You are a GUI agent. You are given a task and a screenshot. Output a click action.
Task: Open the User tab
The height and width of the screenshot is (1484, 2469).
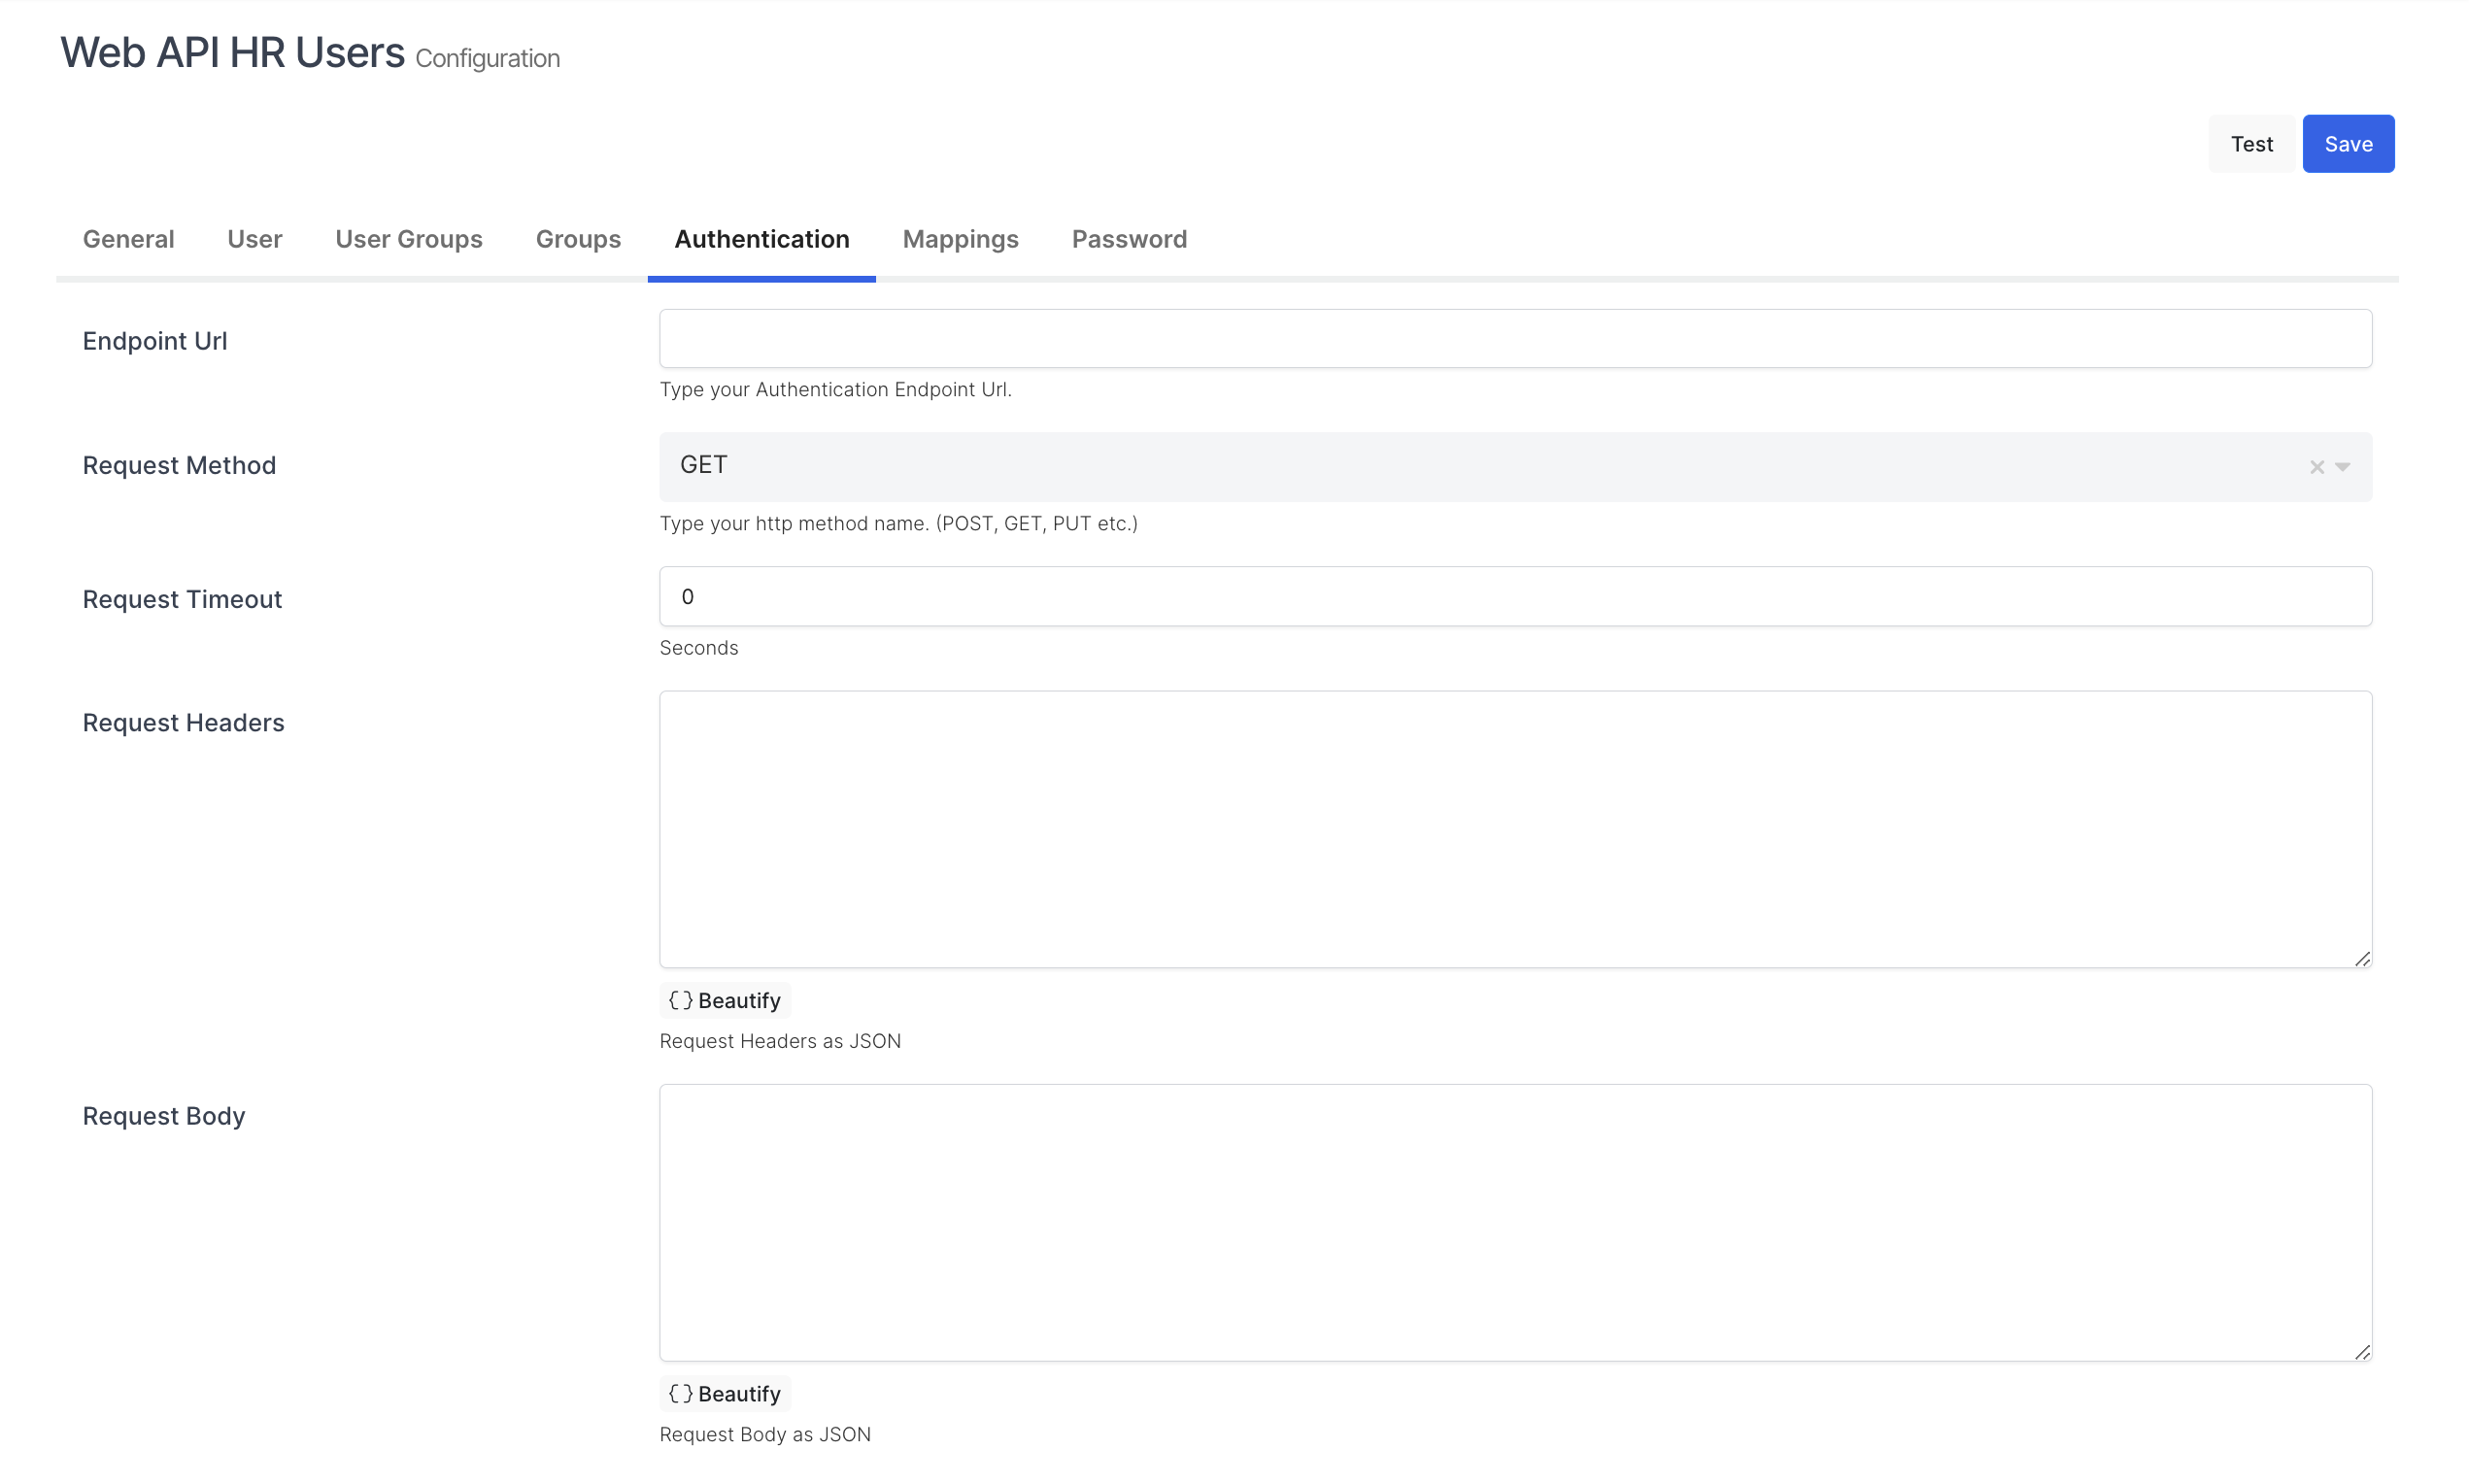(x=254, y=239)
